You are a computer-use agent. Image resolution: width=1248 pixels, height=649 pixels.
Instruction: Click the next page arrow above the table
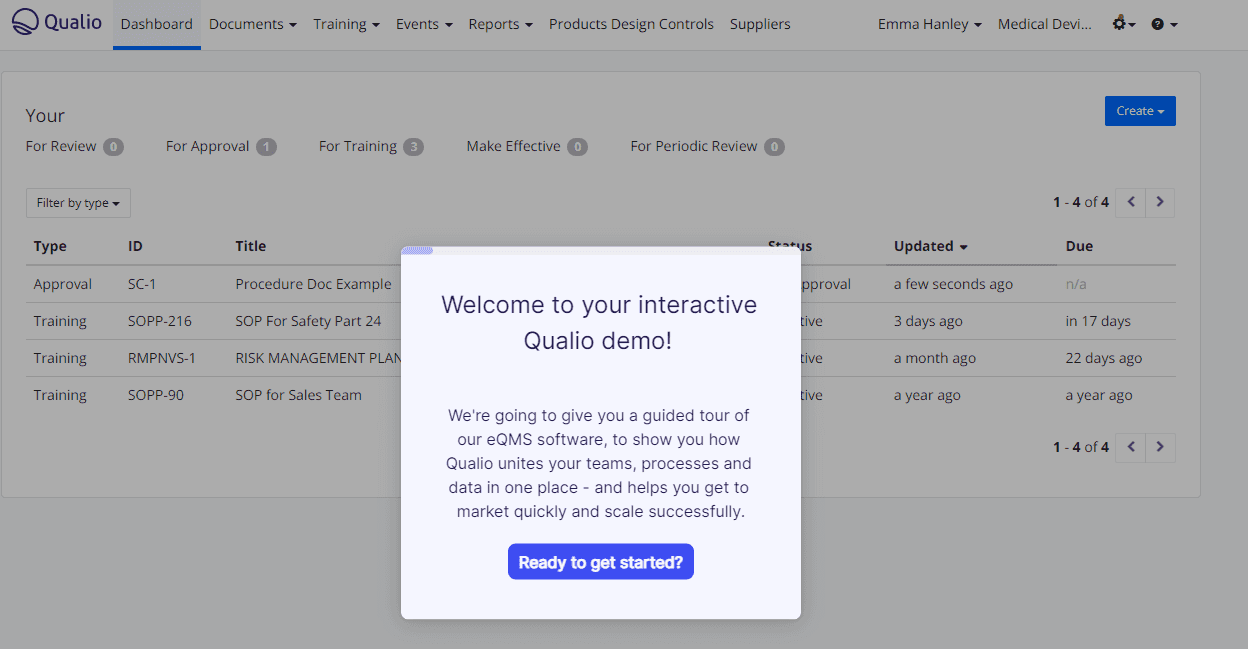pos(1160,202)
